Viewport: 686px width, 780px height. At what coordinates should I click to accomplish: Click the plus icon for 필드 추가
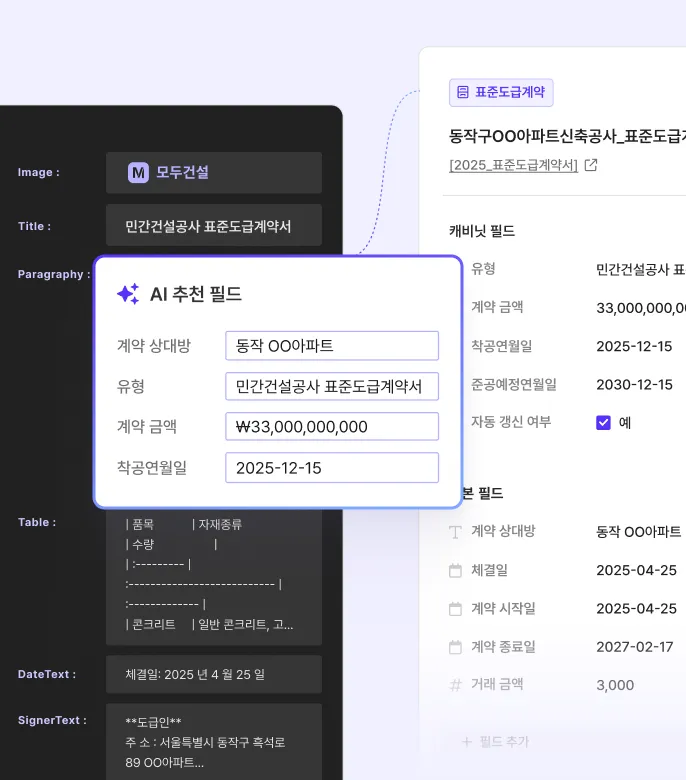(467, 742)
